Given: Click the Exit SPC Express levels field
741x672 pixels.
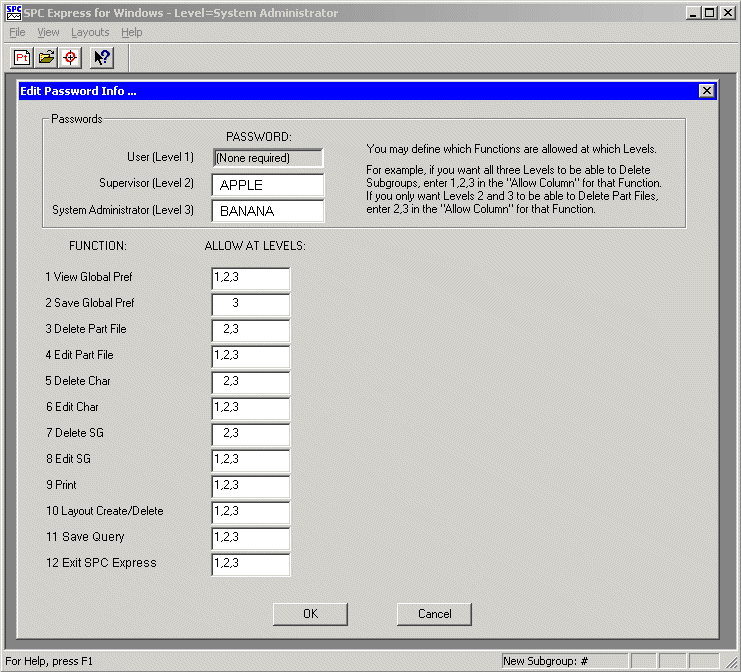Looking at the screenshot, I should (251, 564).
